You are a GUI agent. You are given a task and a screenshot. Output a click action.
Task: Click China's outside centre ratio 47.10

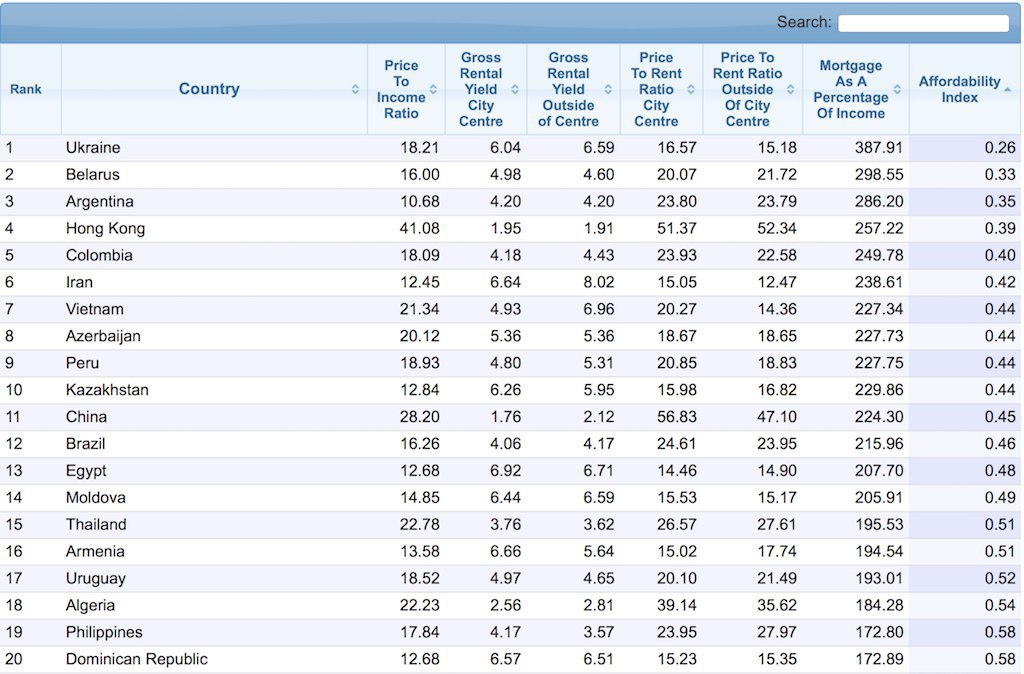[777, 417]
